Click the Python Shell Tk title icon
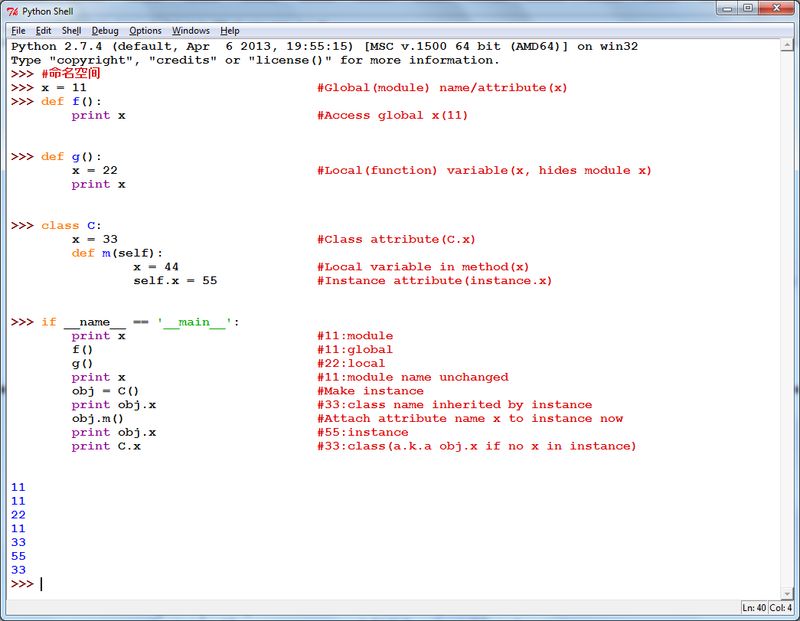Screen dimensions: 800x621 (x=12, y=11)
